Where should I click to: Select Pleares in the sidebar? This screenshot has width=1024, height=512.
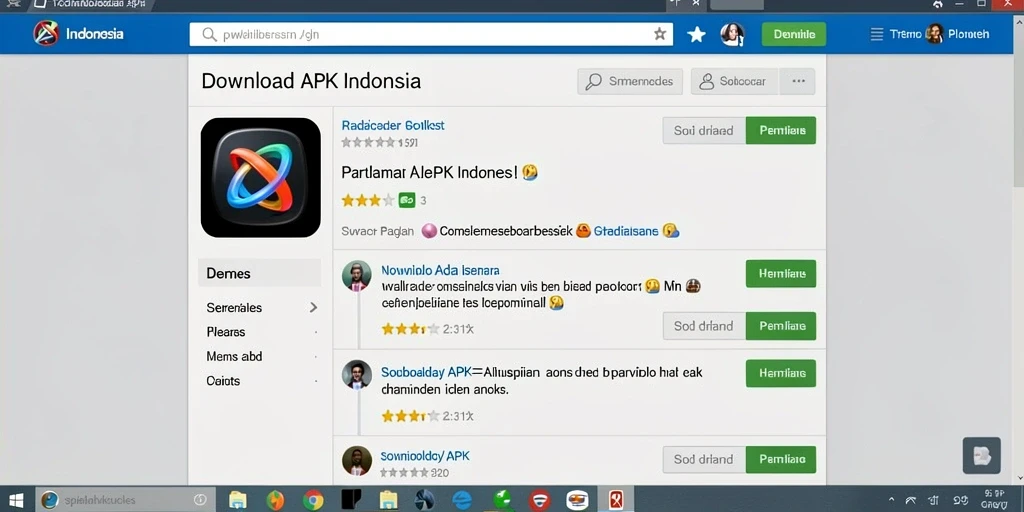pyautogui.click(x=226, y=332)
